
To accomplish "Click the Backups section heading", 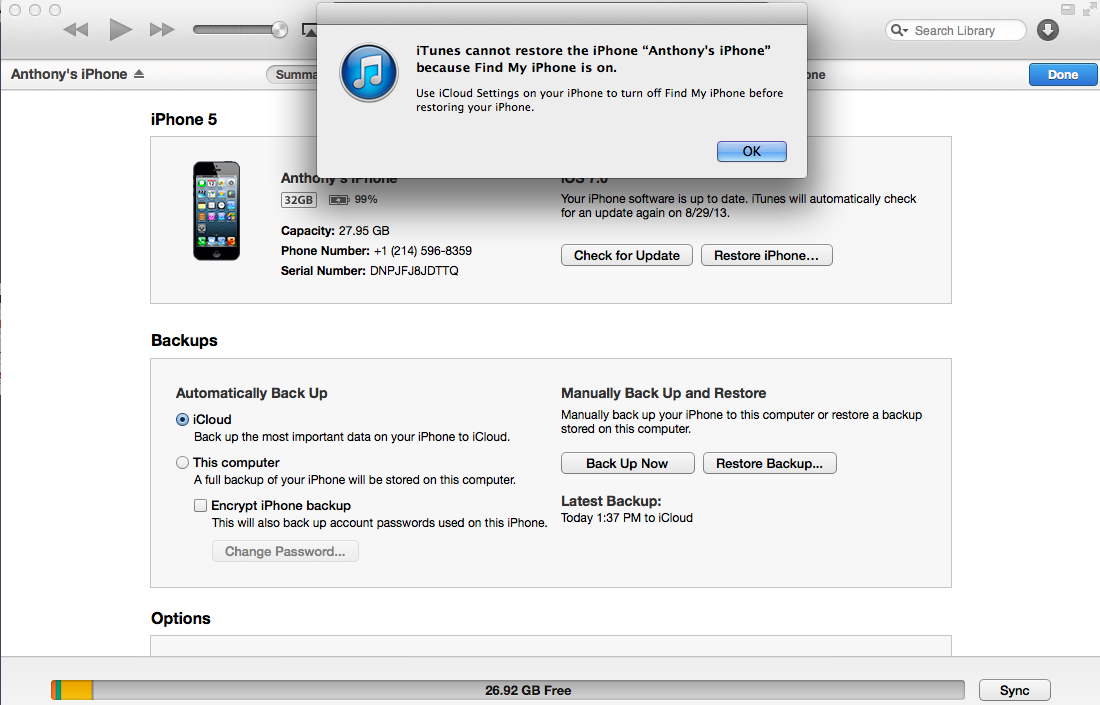I will click(x=185, y=341).
